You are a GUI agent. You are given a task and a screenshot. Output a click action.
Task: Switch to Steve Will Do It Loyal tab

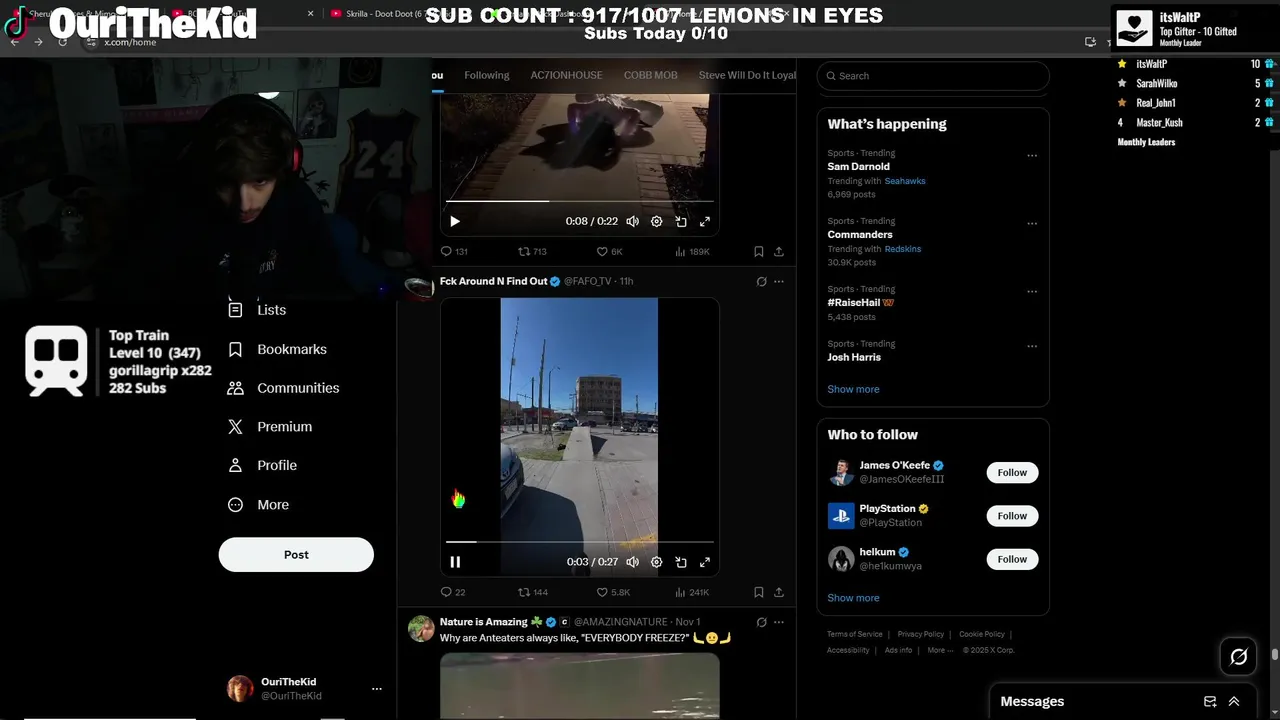pos(747,75)
